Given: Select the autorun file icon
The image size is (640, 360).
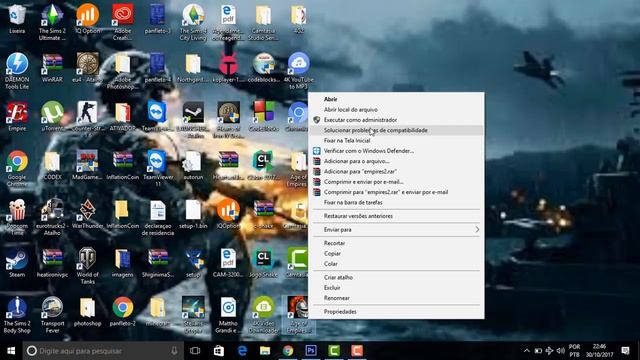Looking at the screenshot, I should [193, 165].
